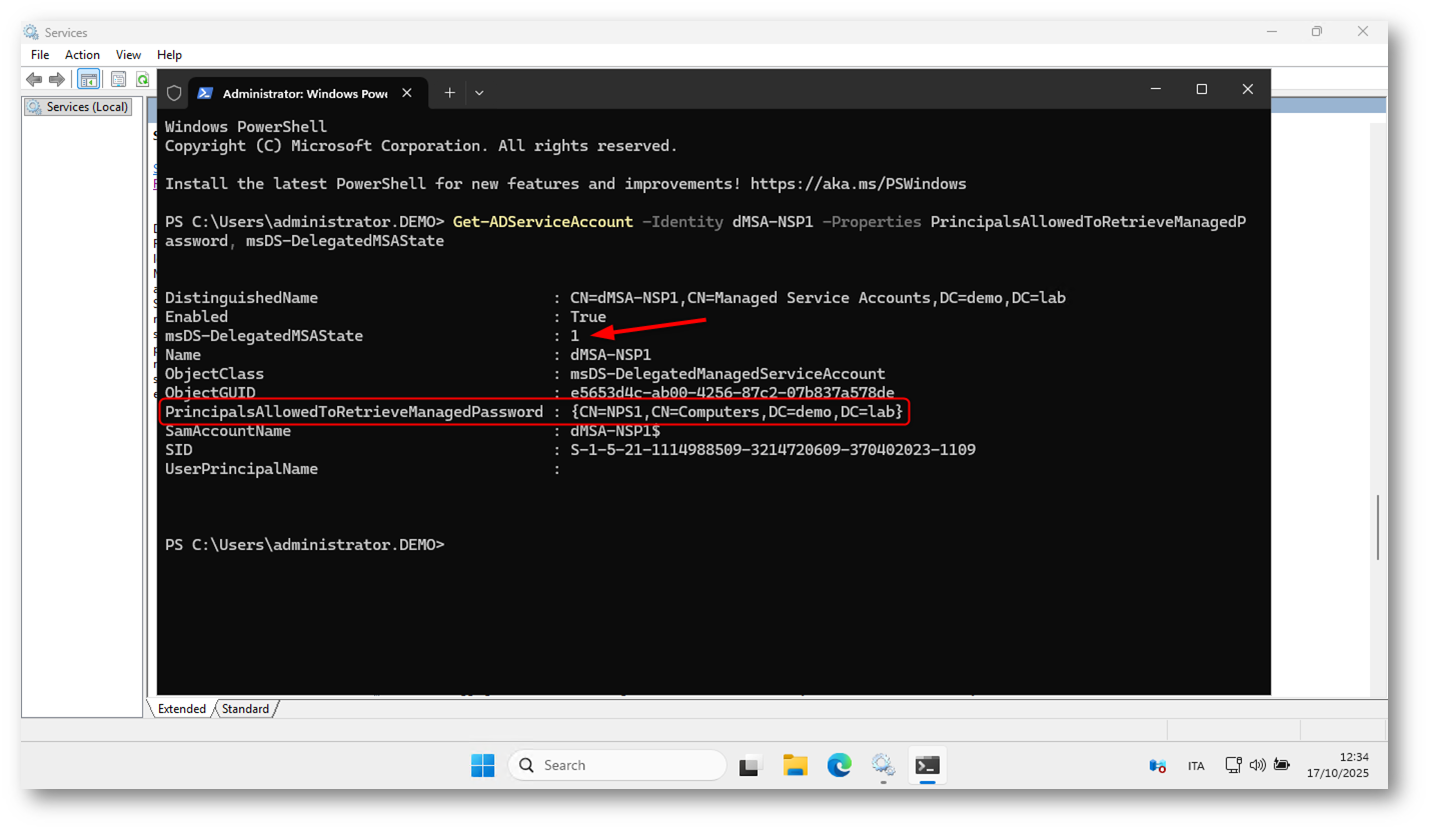
Task: Close the Terminal window
Action: point(1247,89)
